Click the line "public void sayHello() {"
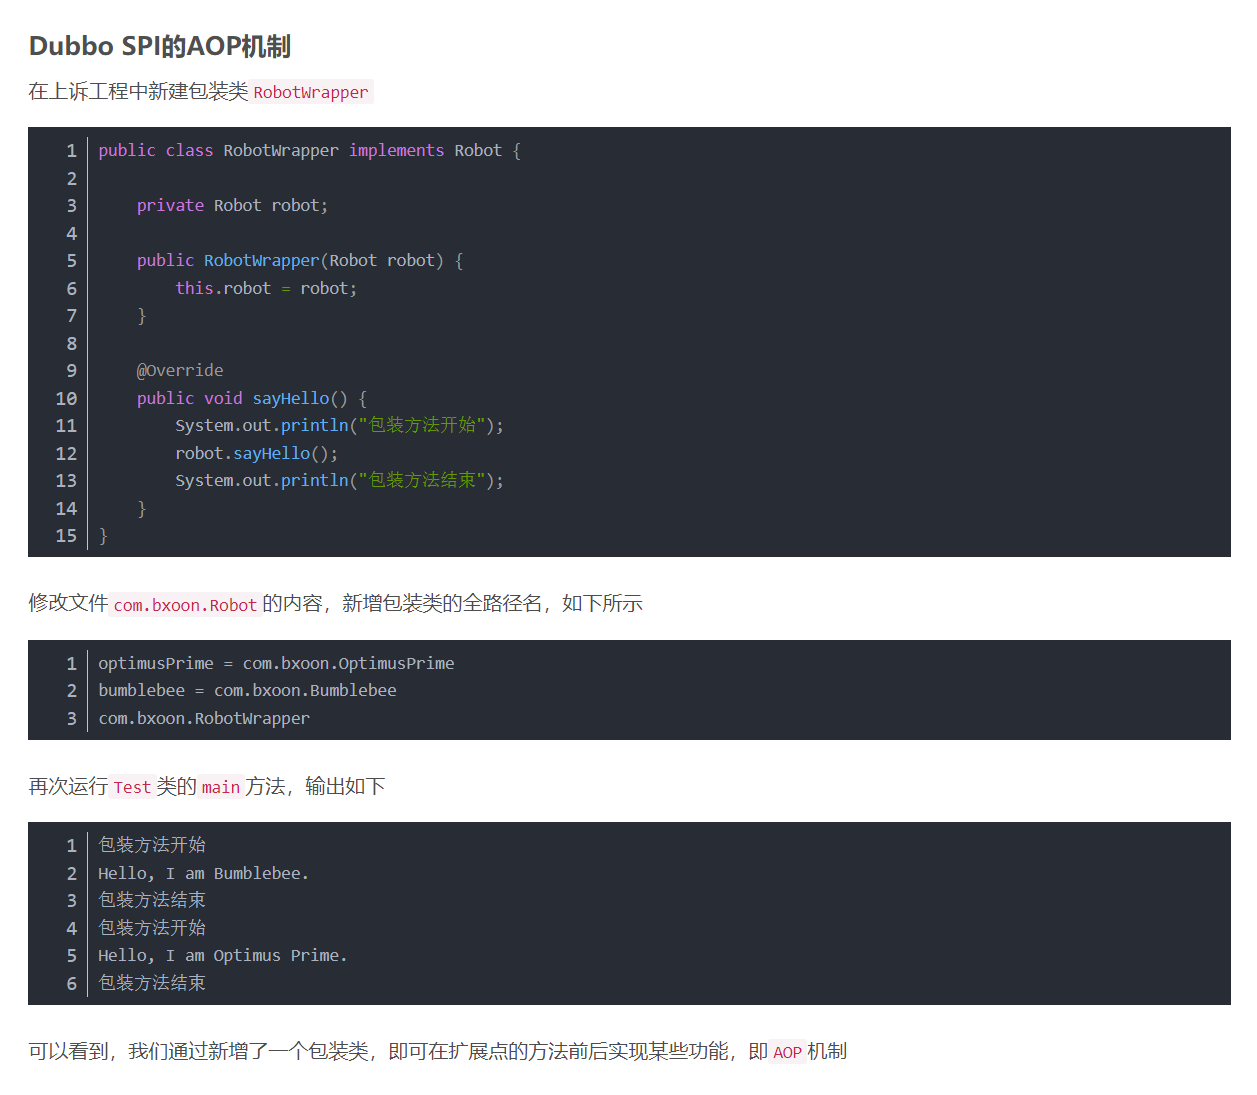 tap(252, 398)
